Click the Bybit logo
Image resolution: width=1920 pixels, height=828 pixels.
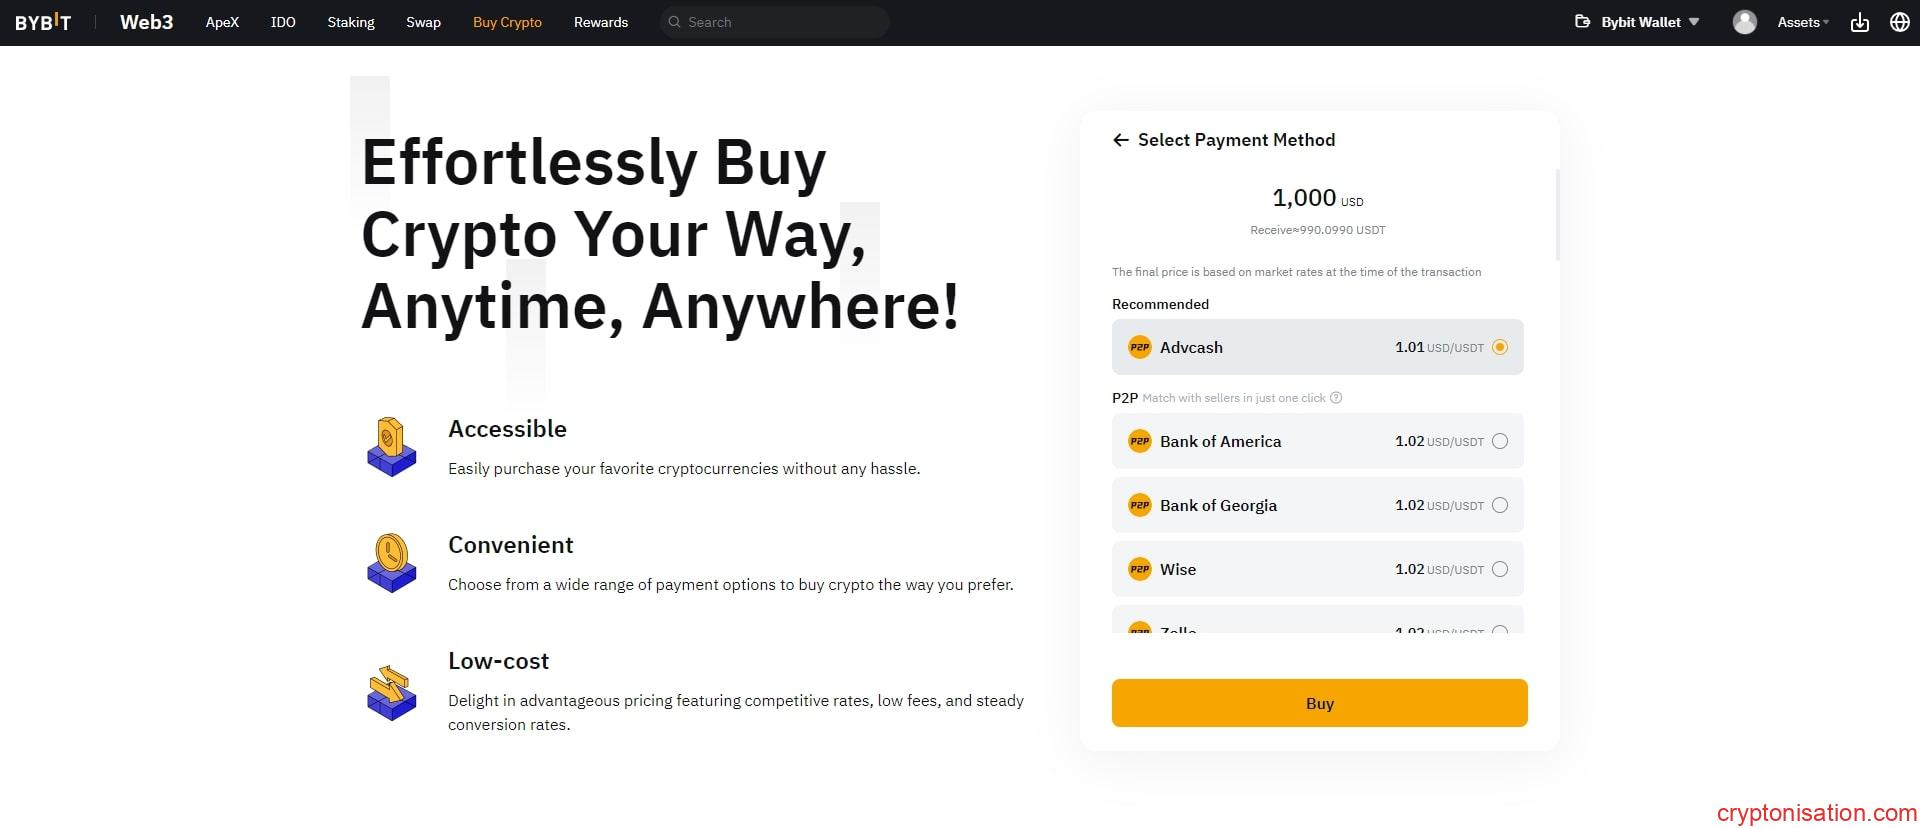[43, 22]
